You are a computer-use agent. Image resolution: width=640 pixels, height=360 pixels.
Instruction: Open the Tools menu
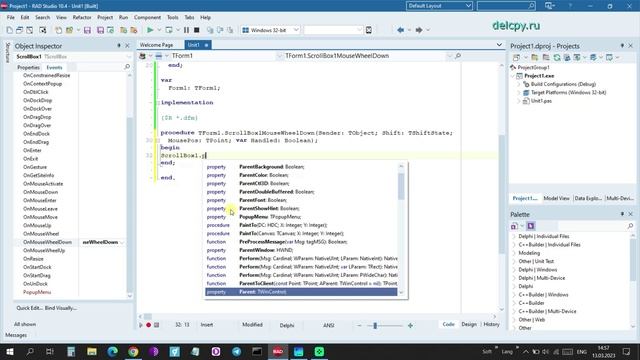173,18
